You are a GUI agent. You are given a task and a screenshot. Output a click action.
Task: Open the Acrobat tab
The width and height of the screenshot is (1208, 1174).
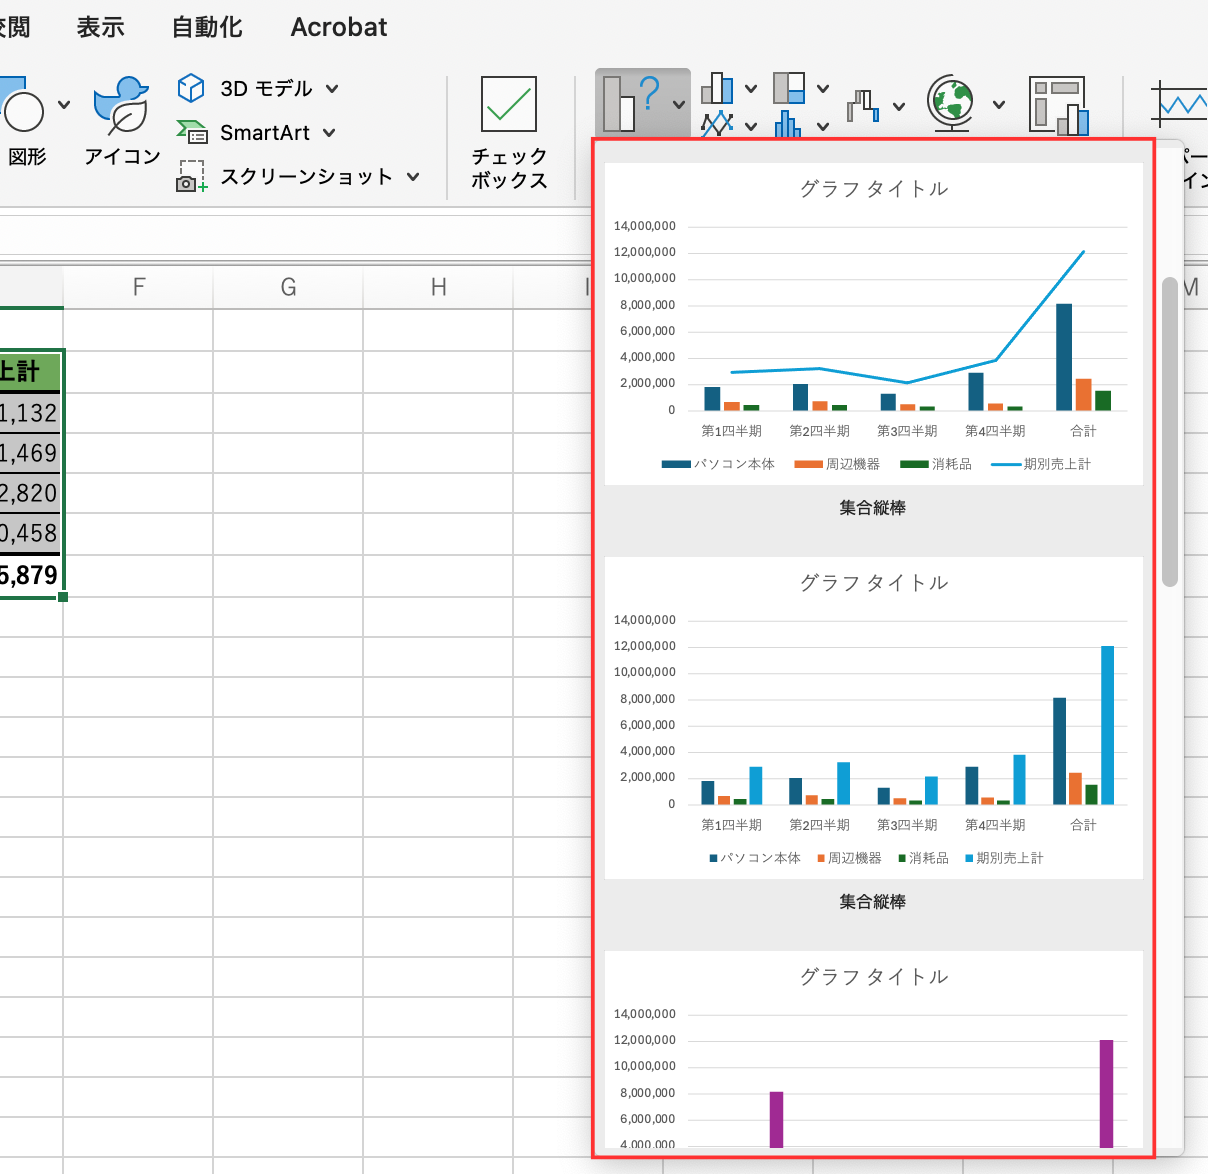click(338, 27)
